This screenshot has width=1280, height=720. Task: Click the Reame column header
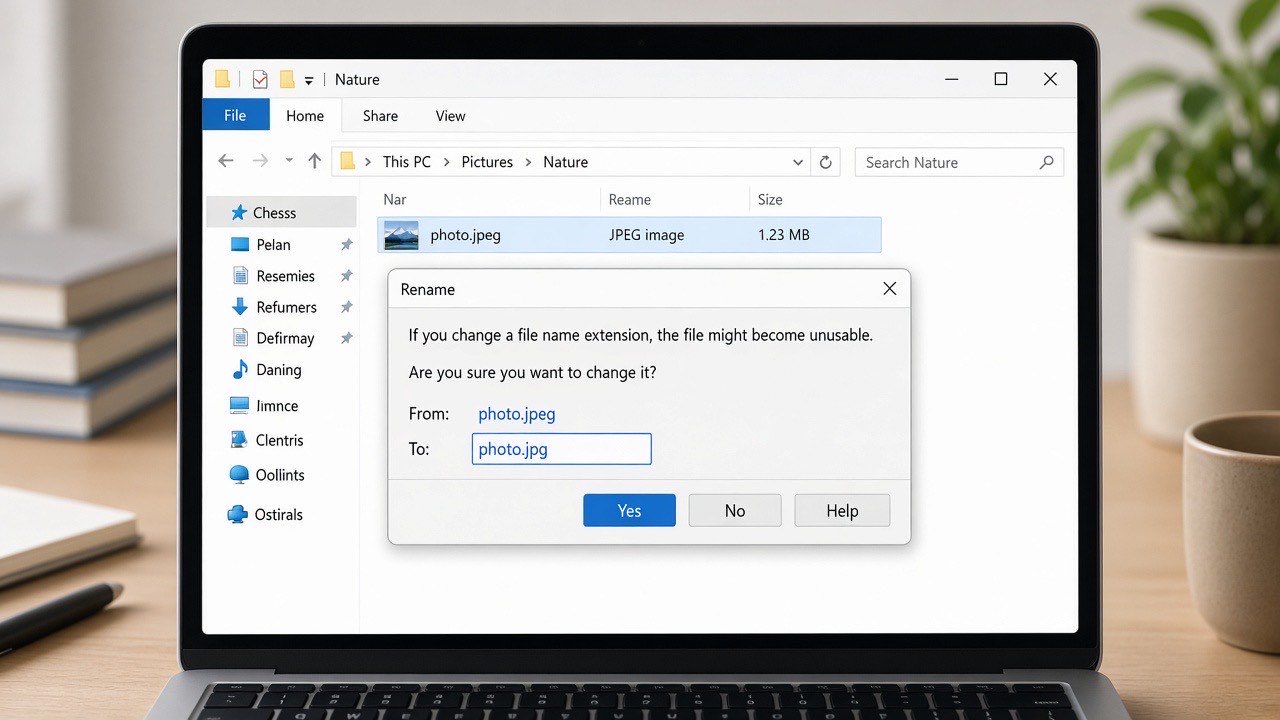630,200
